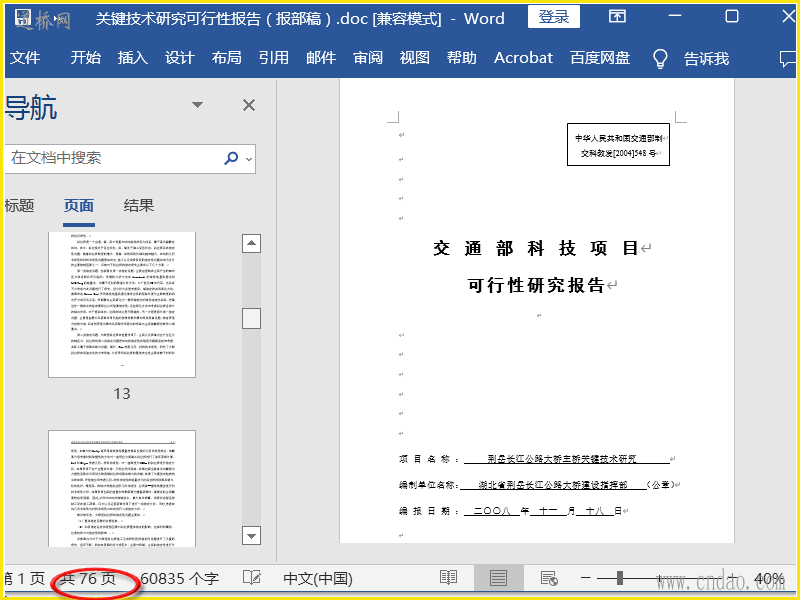Open the comments speech bubble icon
The width and height of the screenshot is (800, 600).
[787, 59]
